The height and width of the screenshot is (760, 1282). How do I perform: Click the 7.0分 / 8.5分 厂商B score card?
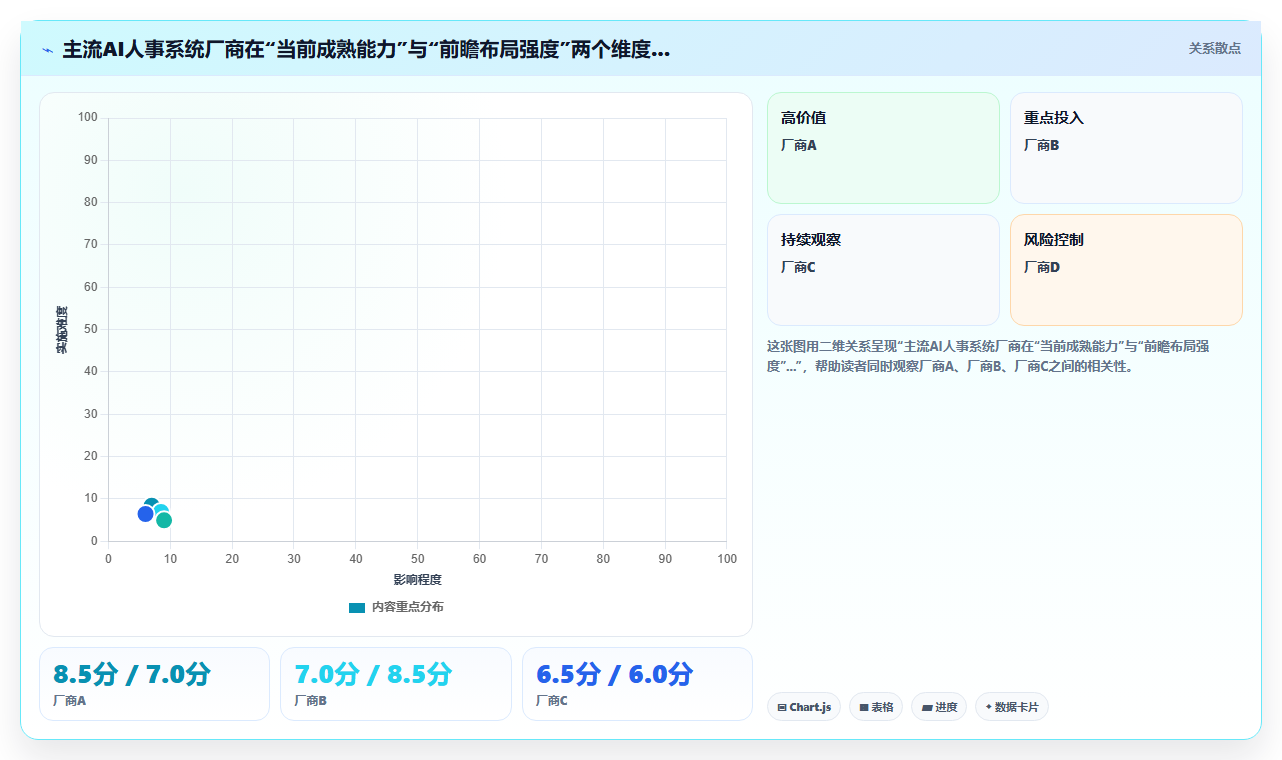coord(395,684)
